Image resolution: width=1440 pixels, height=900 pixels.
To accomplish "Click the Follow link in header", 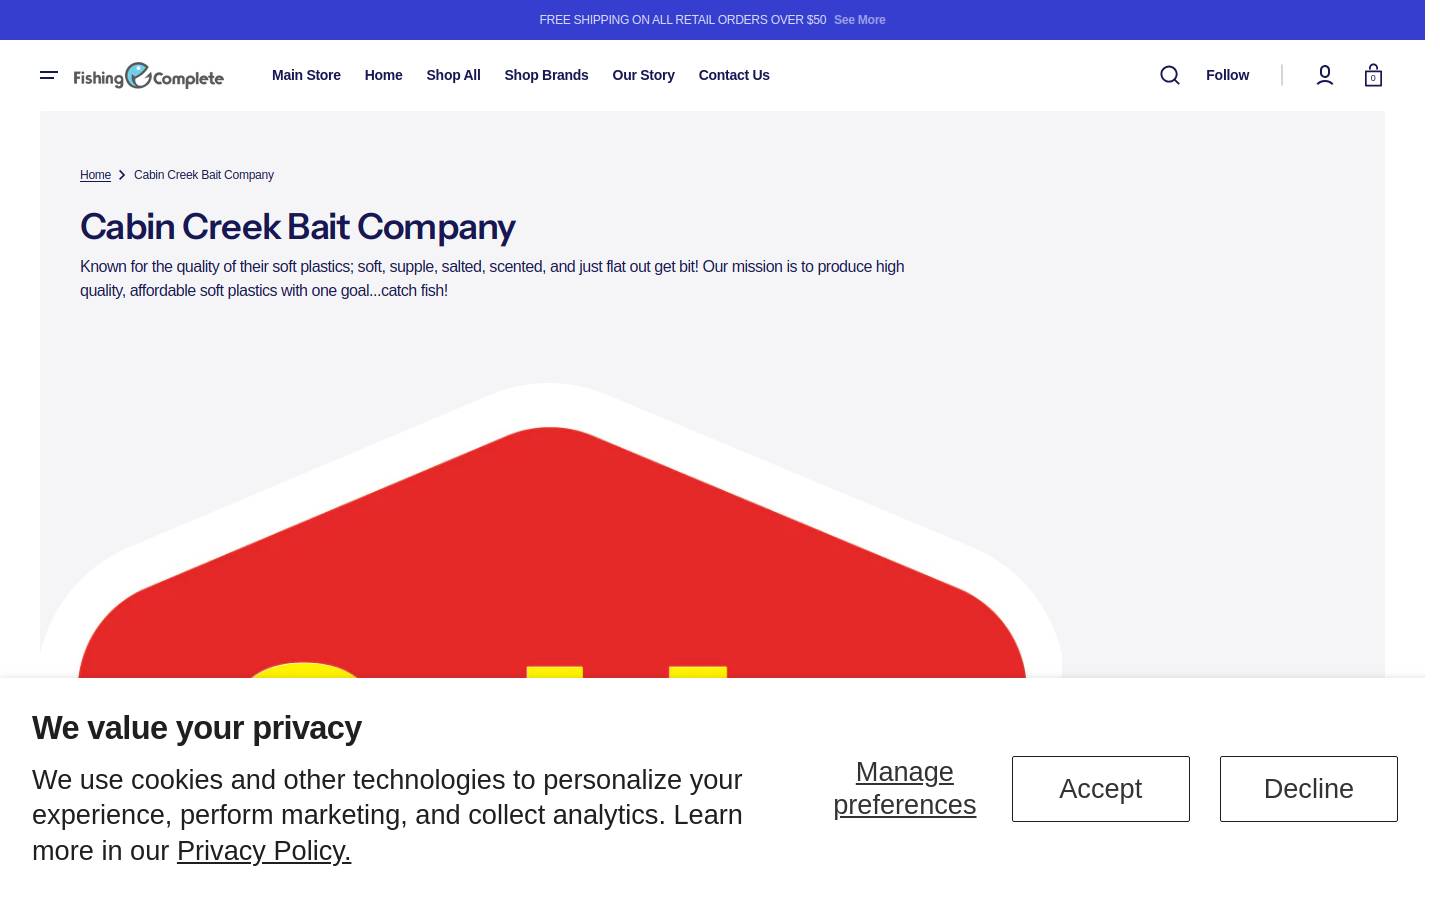I will click(1227, 75).
